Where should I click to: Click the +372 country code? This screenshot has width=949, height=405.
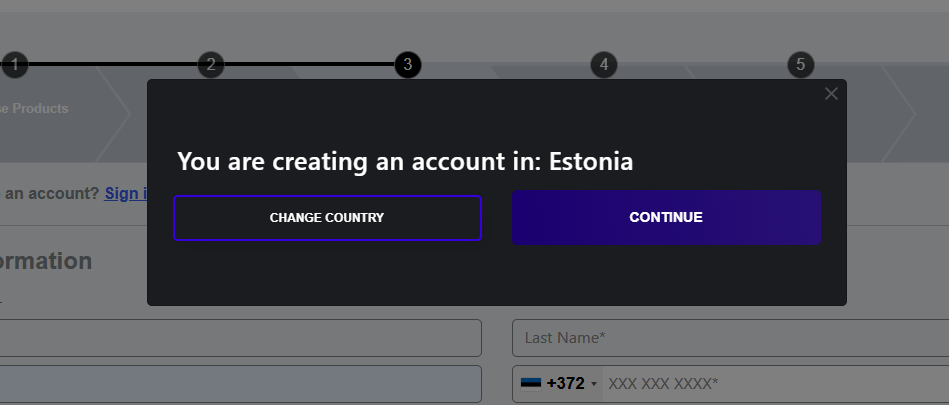pos(565,384)
